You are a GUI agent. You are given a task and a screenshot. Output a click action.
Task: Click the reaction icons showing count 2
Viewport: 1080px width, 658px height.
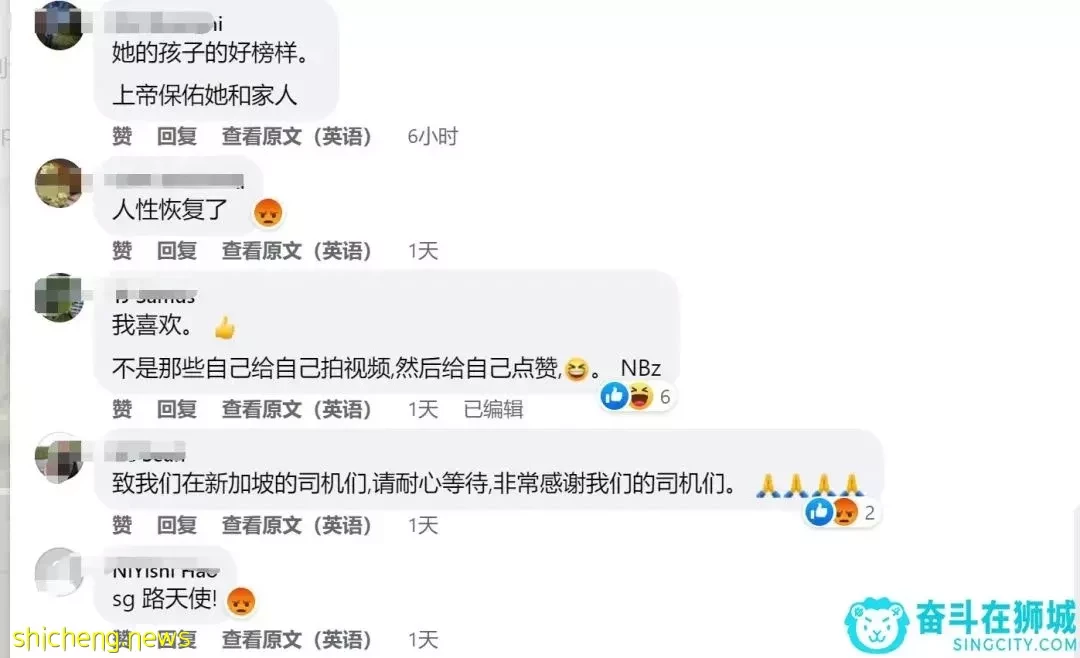(840, 512)
